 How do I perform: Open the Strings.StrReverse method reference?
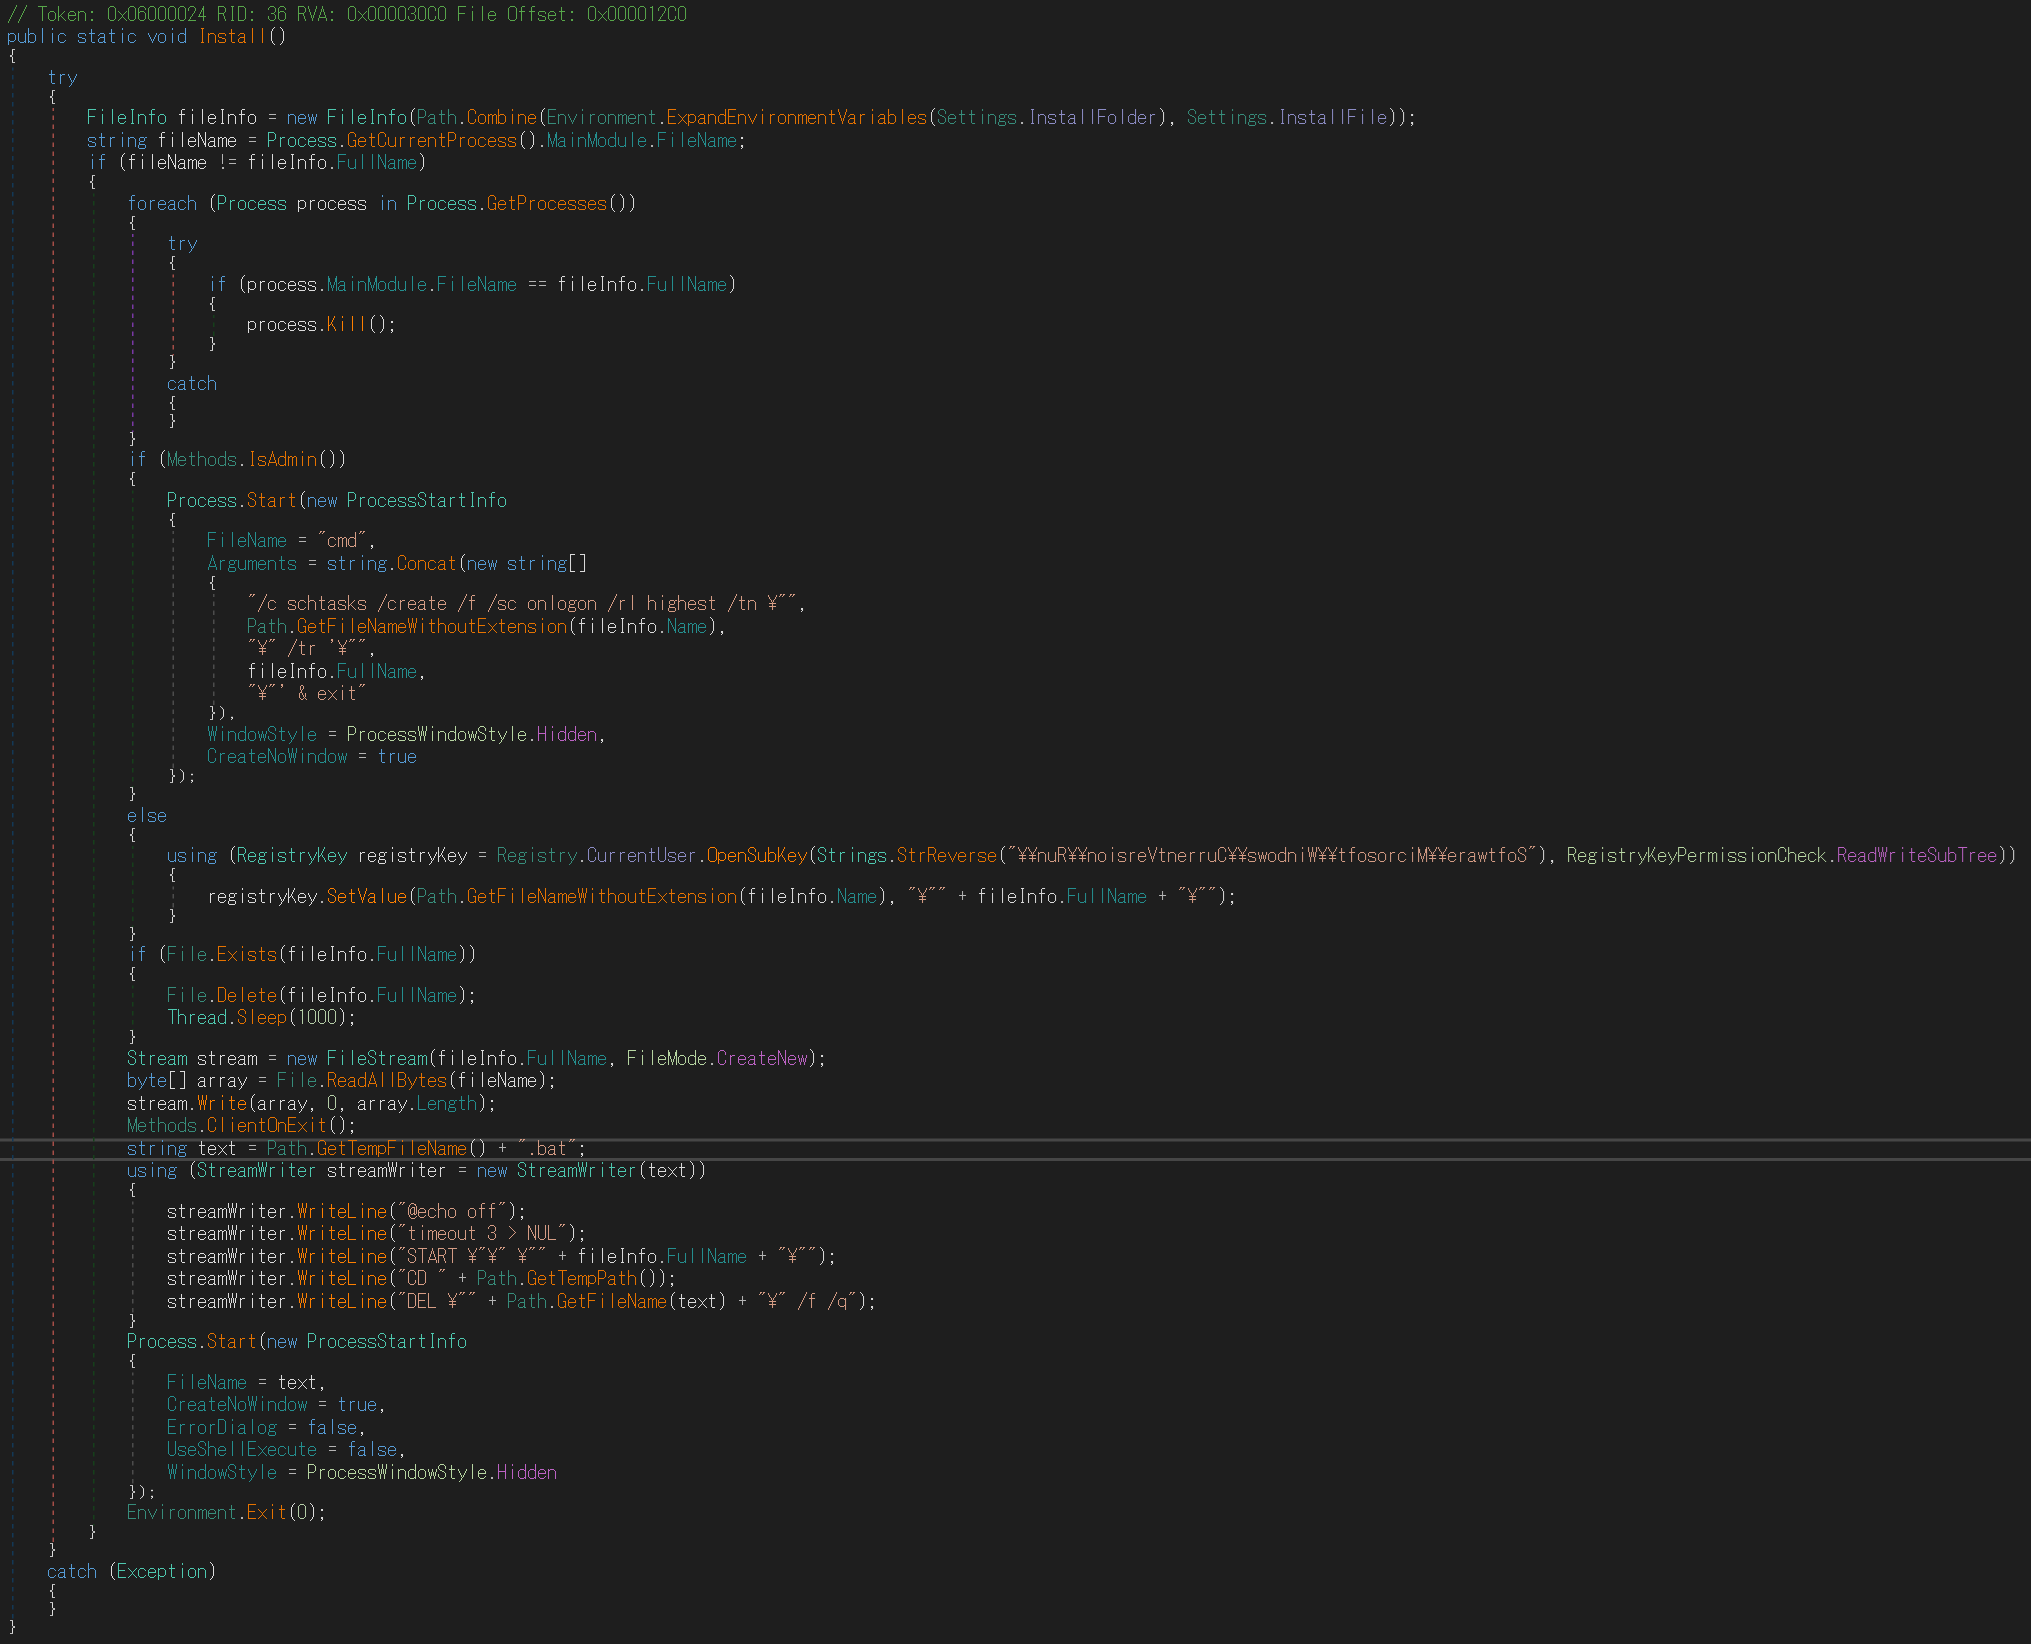point(946,856)
